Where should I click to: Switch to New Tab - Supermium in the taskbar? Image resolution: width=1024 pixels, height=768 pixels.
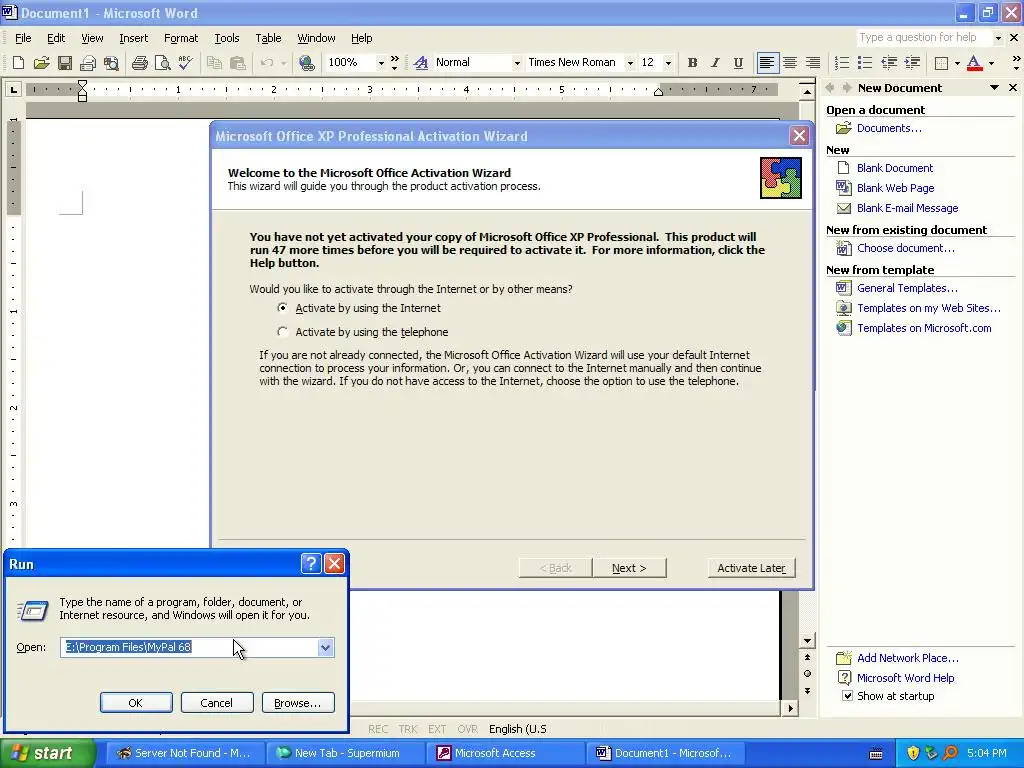pos(345,753)
